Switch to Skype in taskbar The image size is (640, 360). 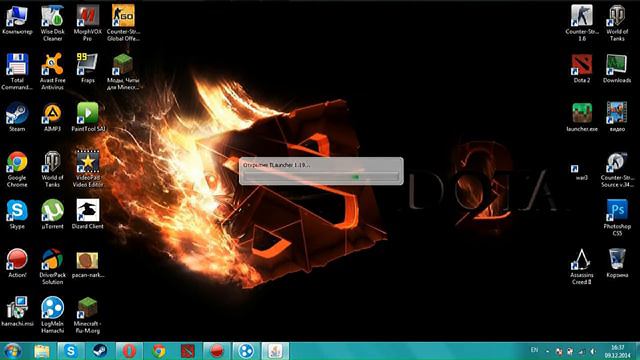point(71,351)
